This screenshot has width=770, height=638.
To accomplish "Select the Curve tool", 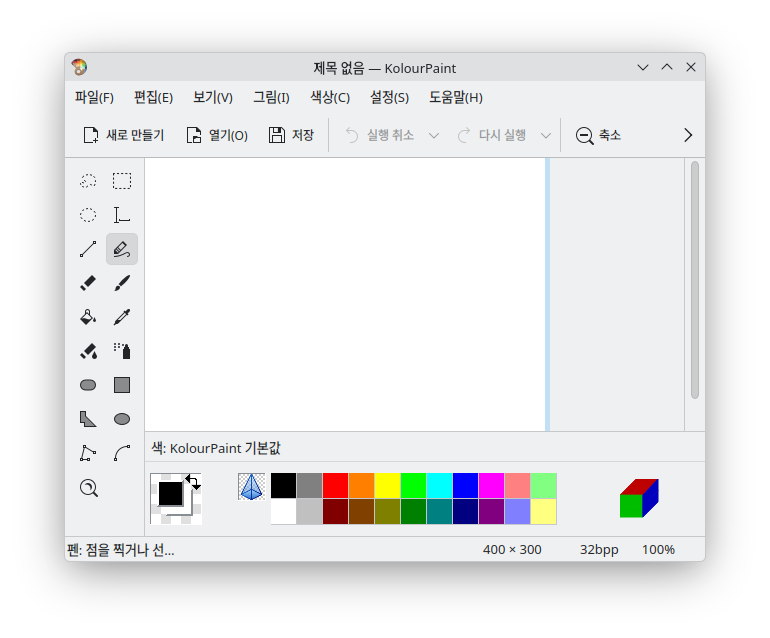I will [x=122, y=453].
